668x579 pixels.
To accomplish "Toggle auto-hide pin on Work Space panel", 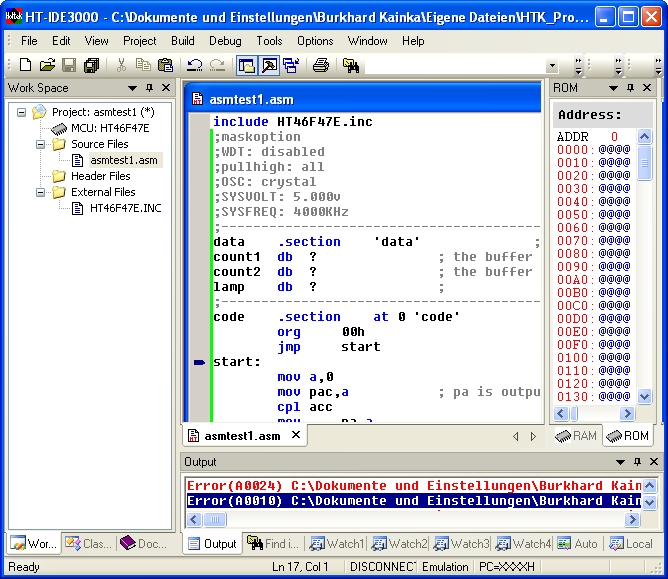I will point(150,88).
